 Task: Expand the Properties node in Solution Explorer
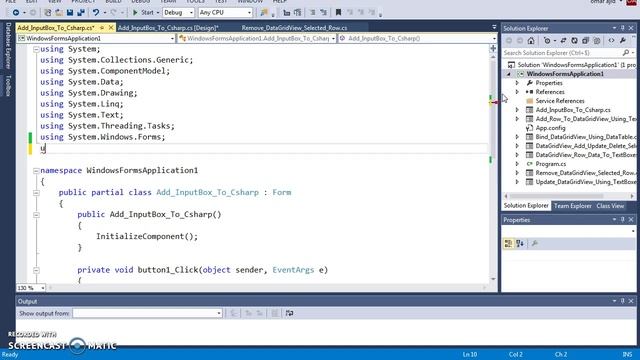pos(517,83)
